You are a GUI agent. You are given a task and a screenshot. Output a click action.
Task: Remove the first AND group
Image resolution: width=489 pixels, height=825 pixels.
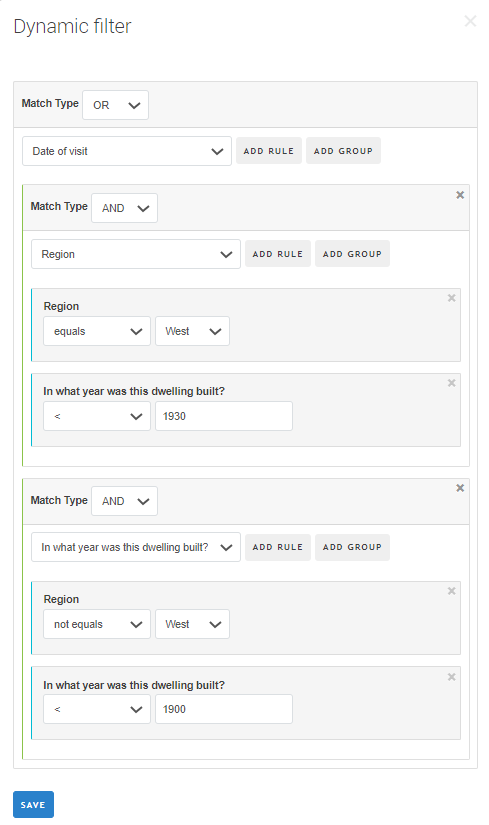(460, 195)
